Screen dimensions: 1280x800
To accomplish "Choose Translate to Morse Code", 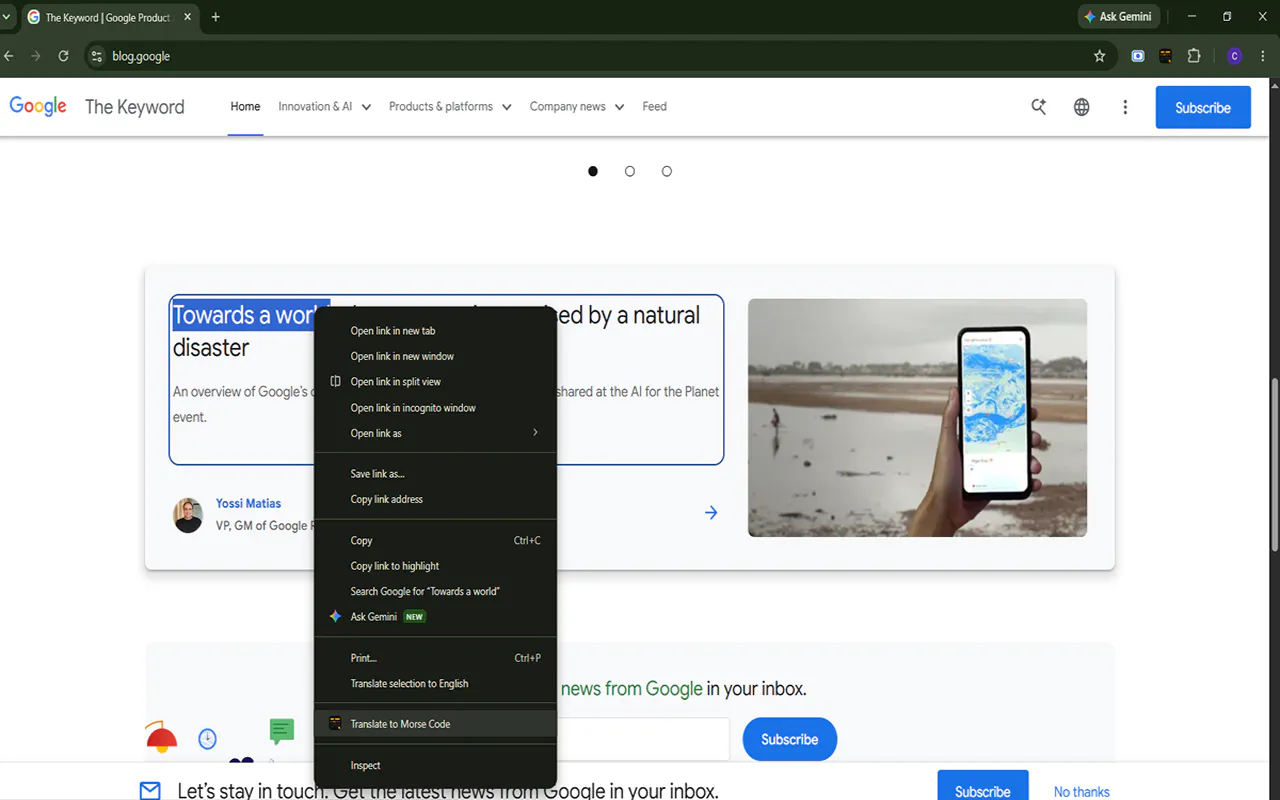I will 435,724.
